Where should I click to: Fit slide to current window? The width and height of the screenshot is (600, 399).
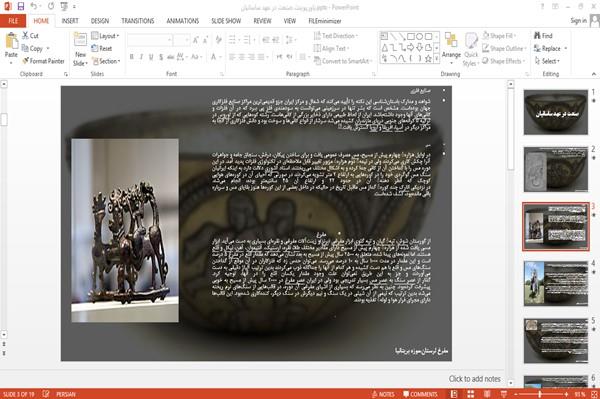pos(594,394)
